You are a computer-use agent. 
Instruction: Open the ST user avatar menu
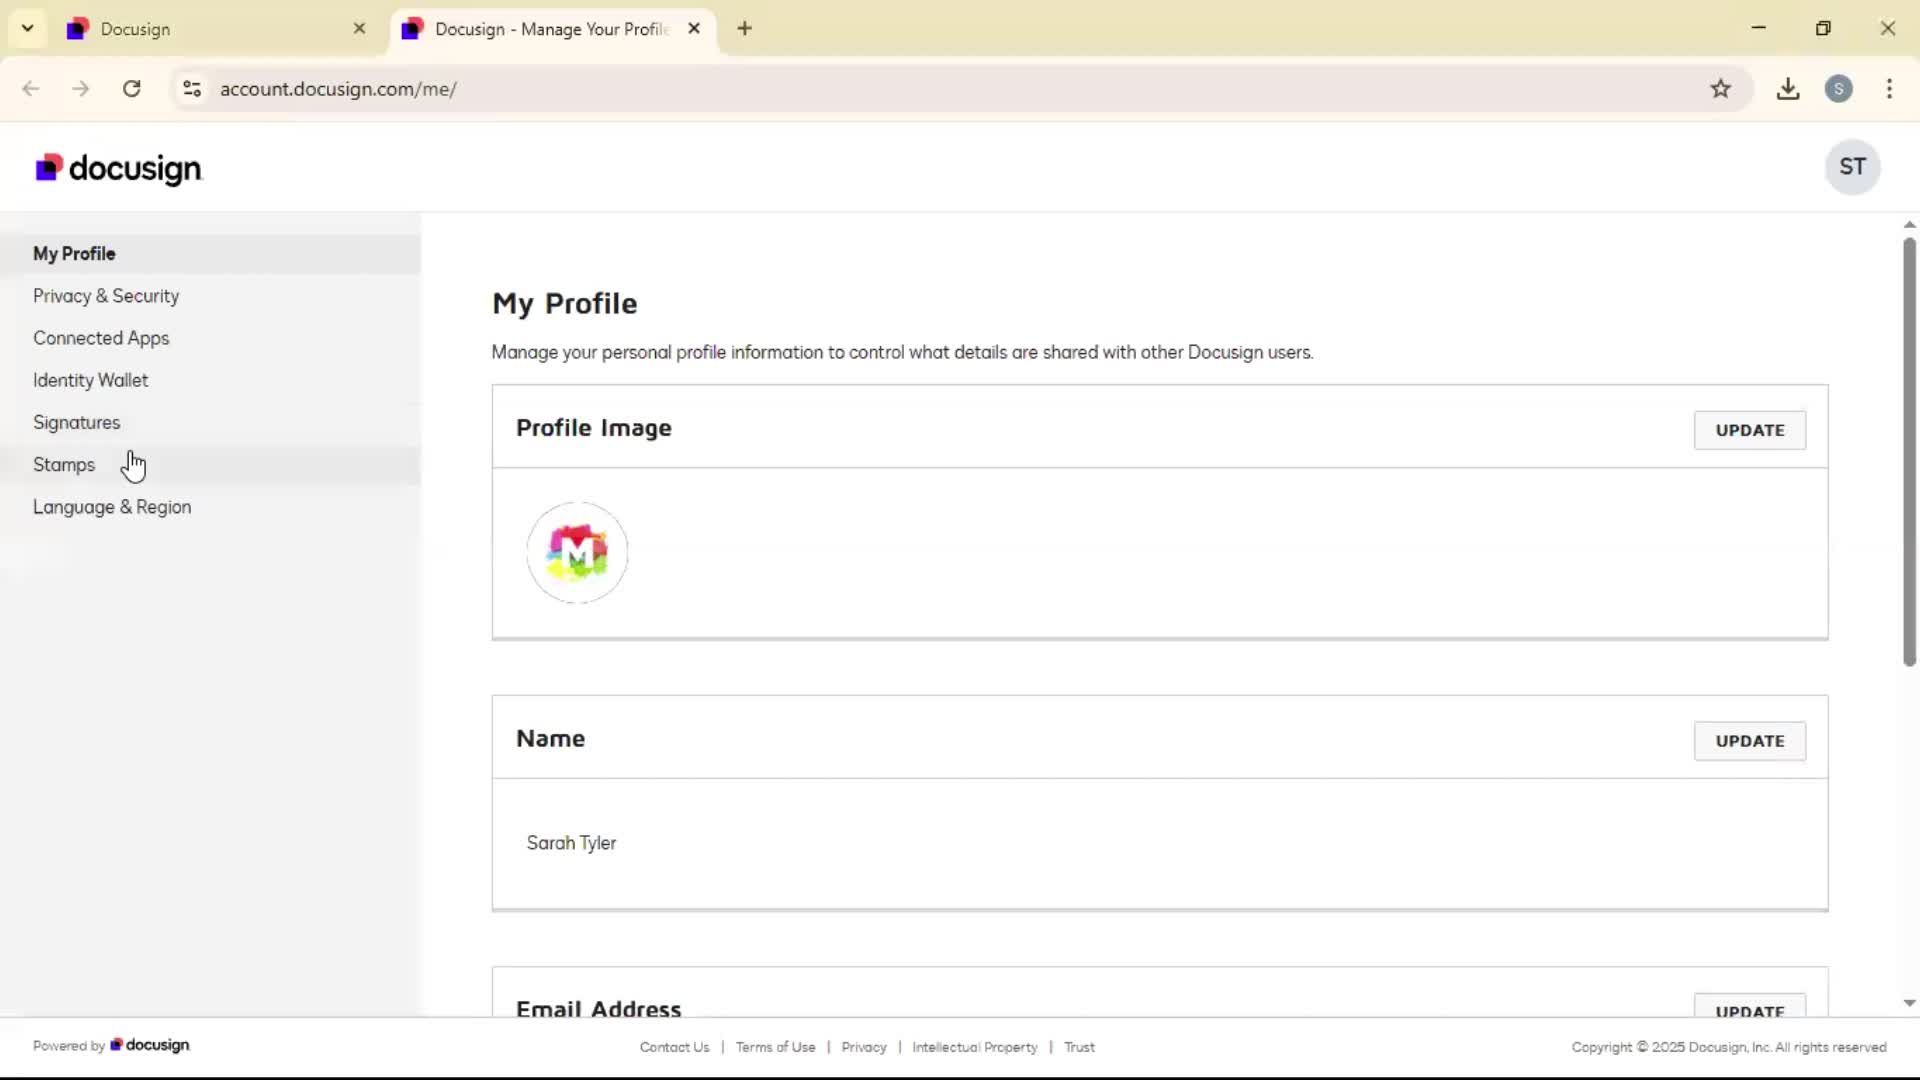[1852, 167]
